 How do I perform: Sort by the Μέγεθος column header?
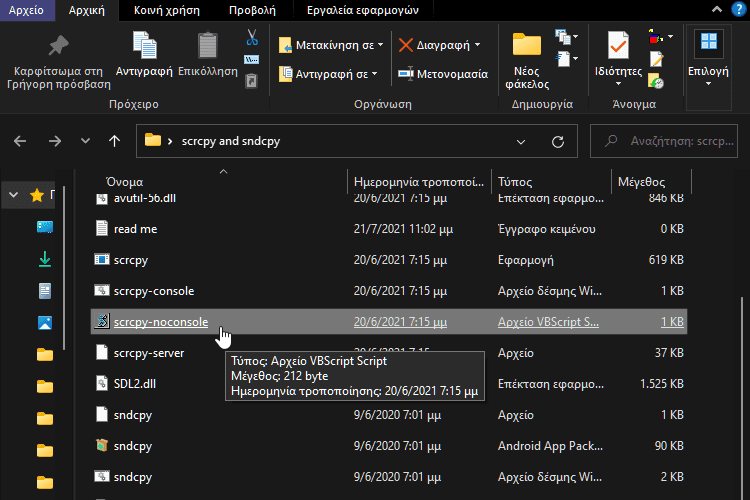pyautogui.click(x=641, y=182)
